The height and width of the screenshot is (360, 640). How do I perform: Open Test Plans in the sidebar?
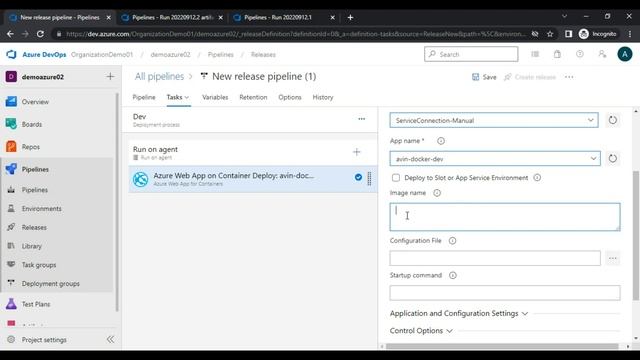click(36, 304)
